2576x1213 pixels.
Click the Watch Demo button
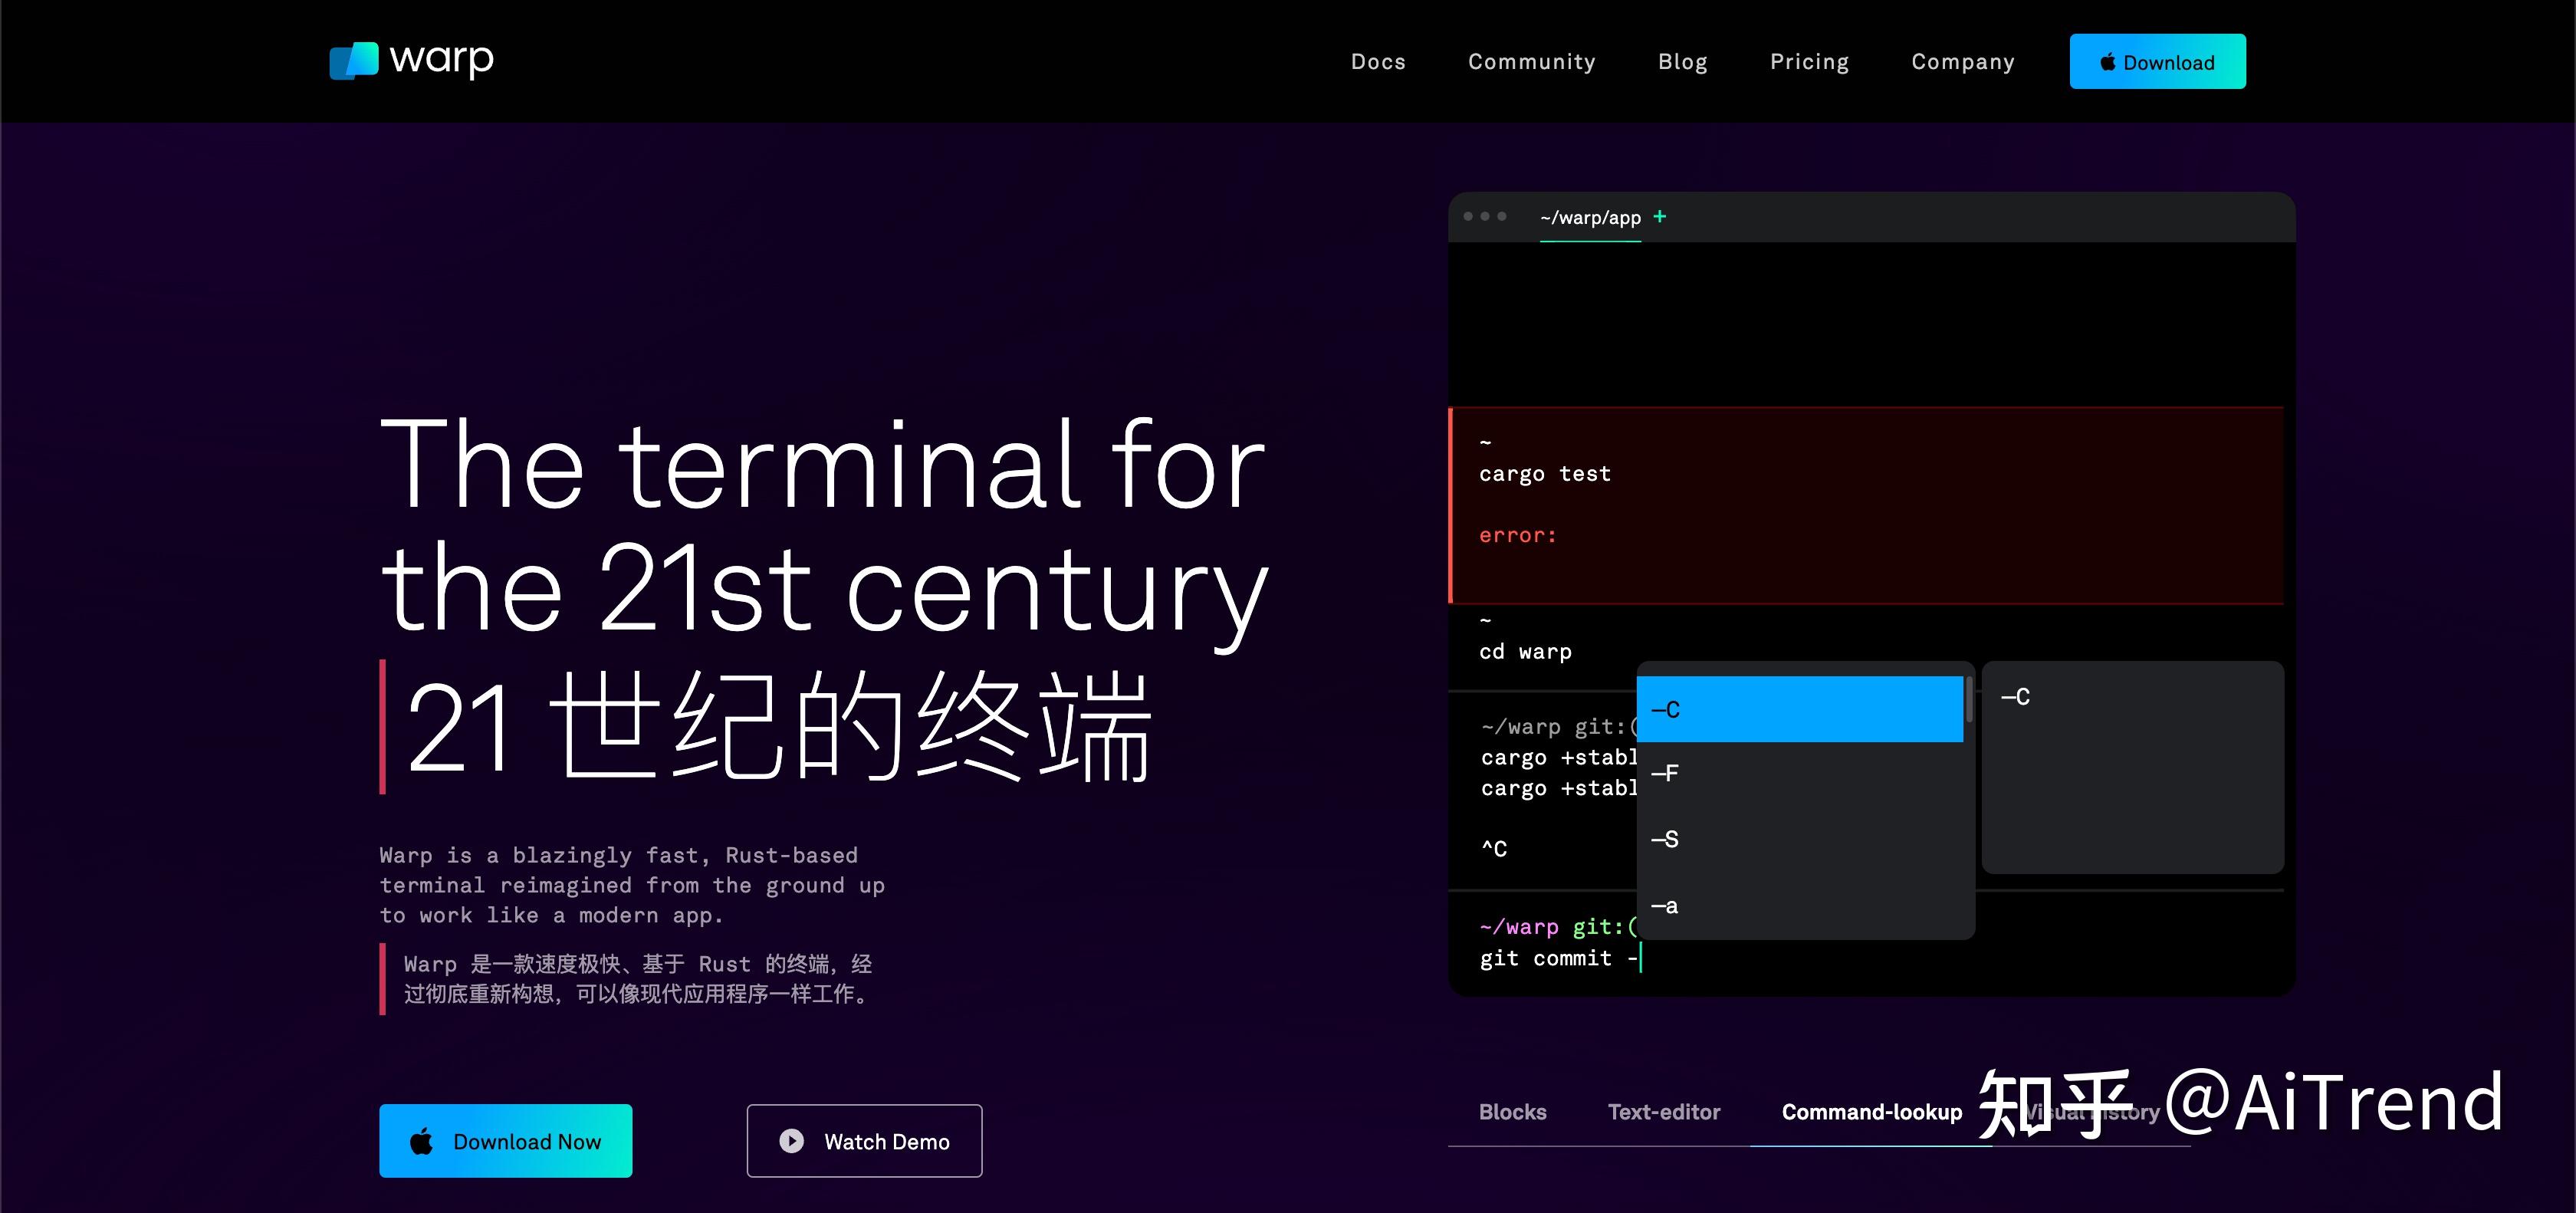point(864,1141)
